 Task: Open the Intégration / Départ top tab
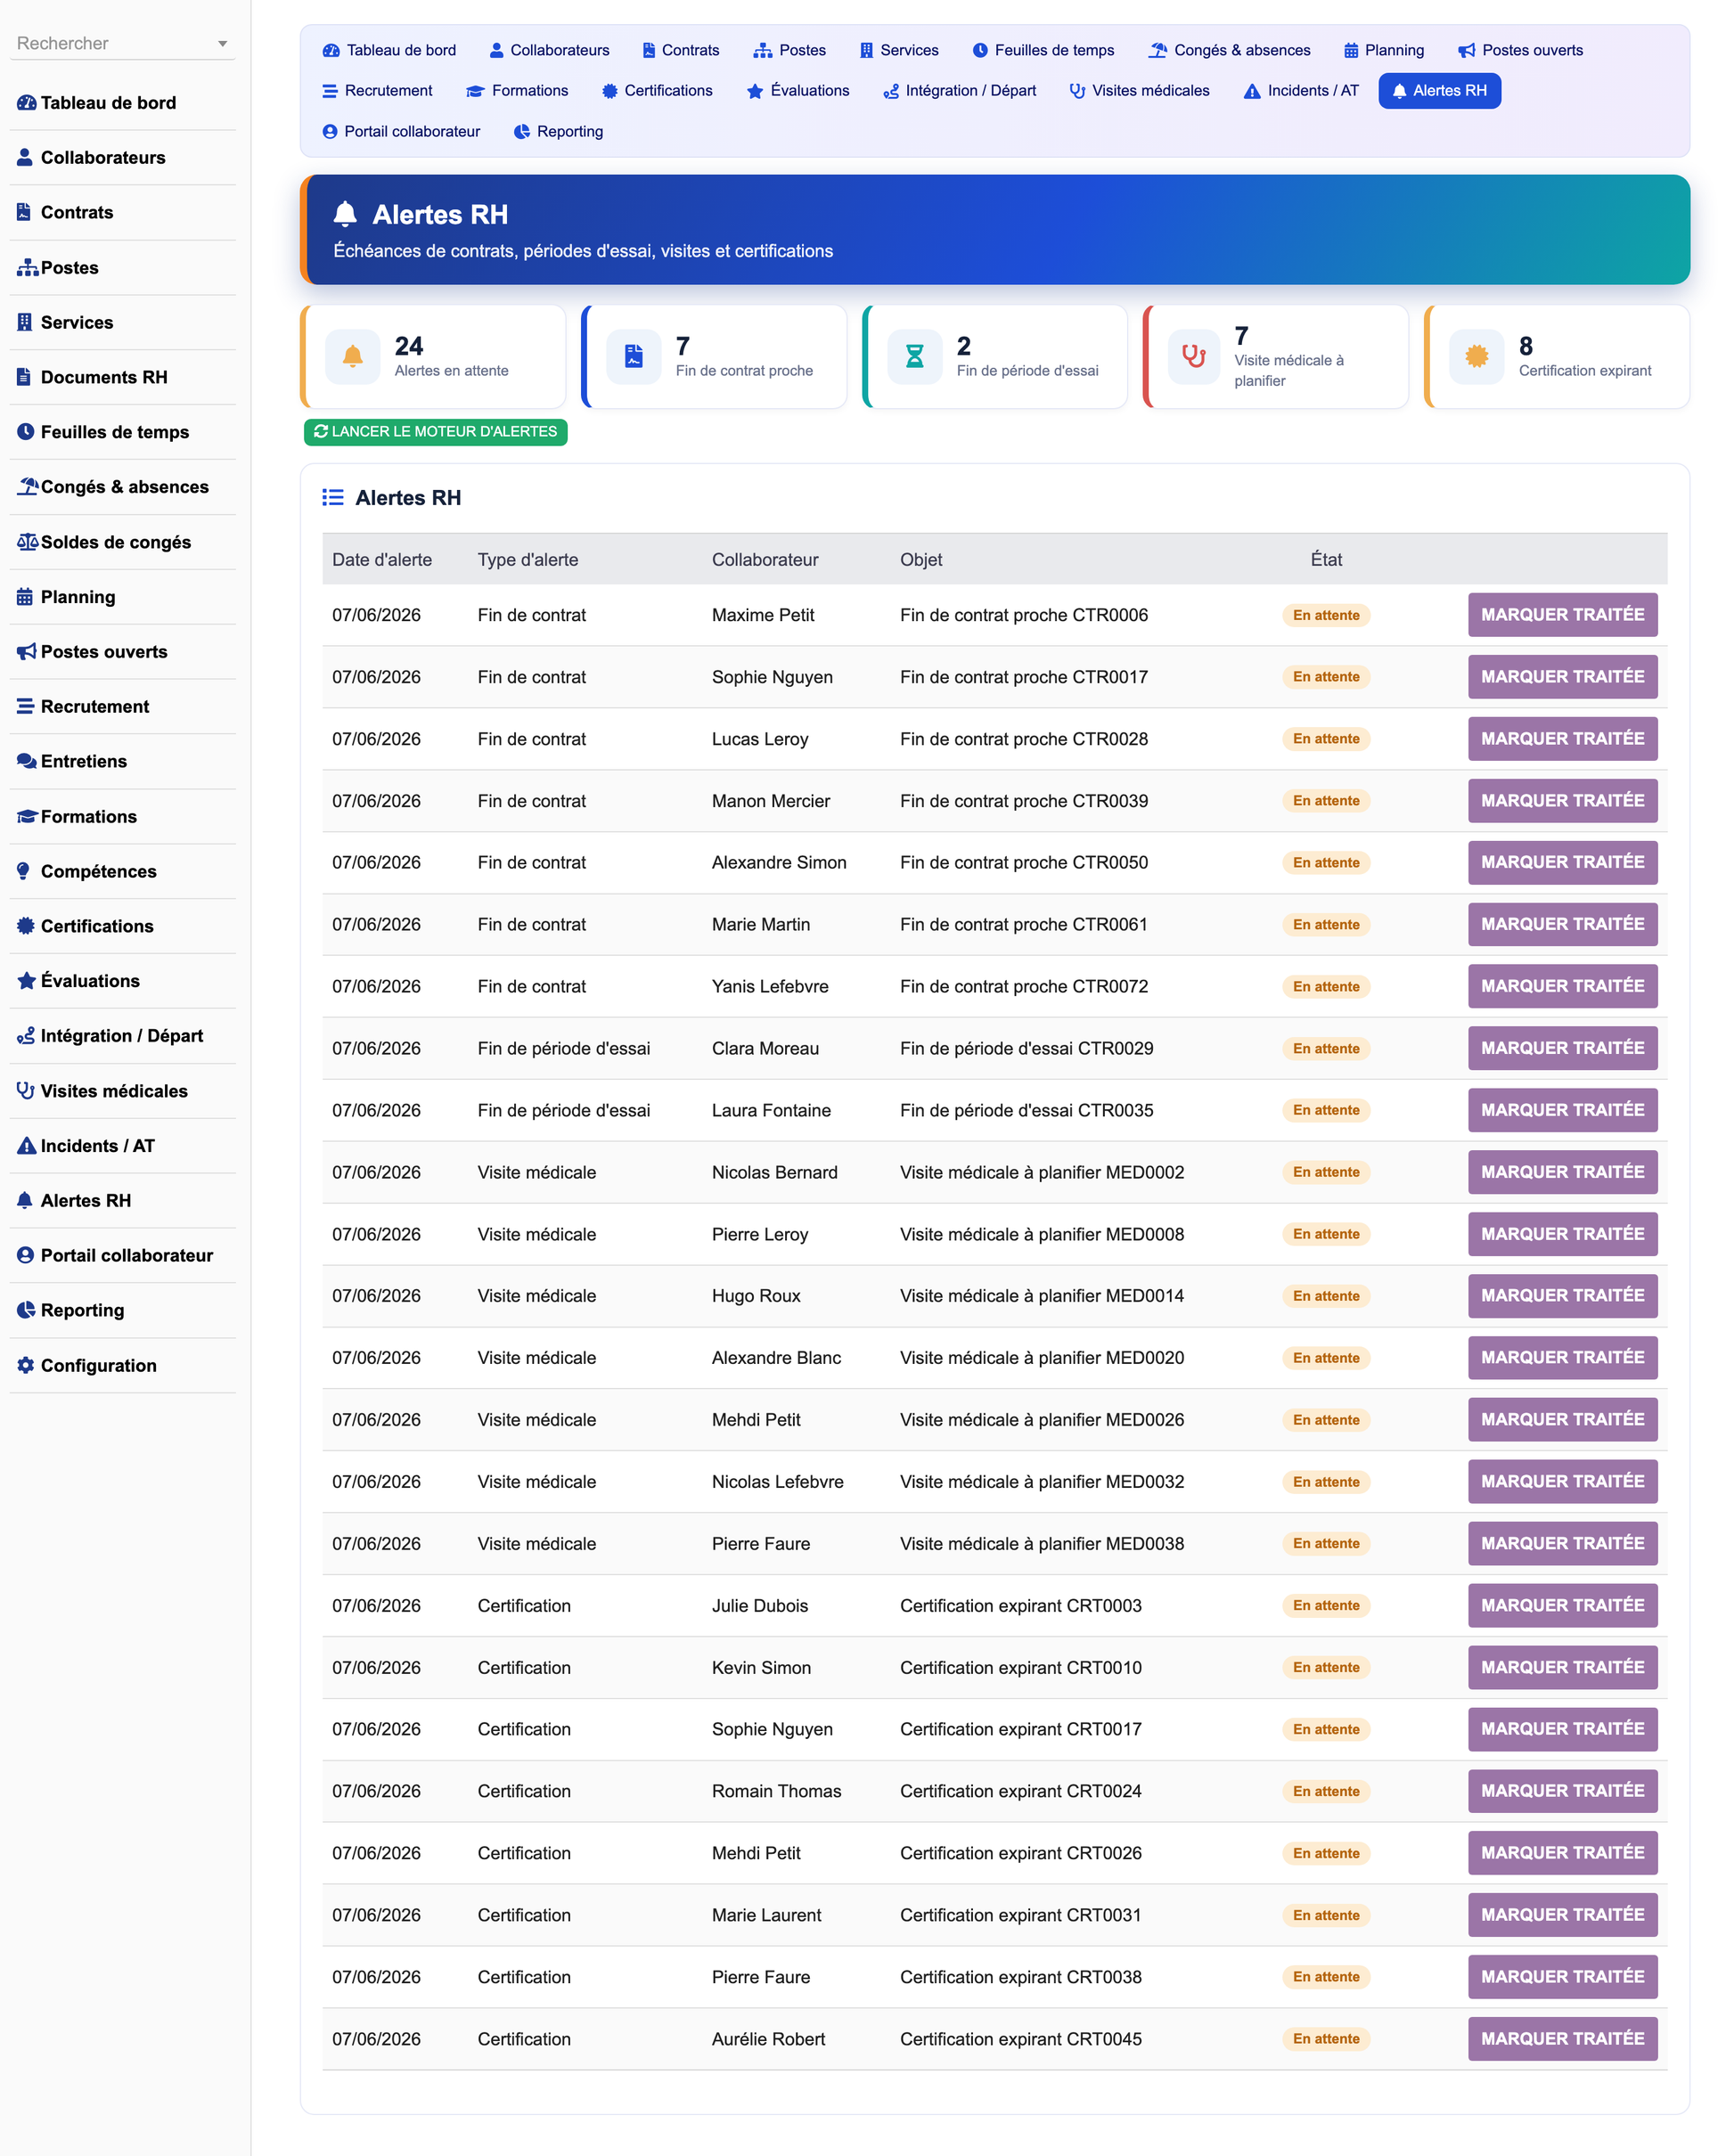(x=959, y=91)
